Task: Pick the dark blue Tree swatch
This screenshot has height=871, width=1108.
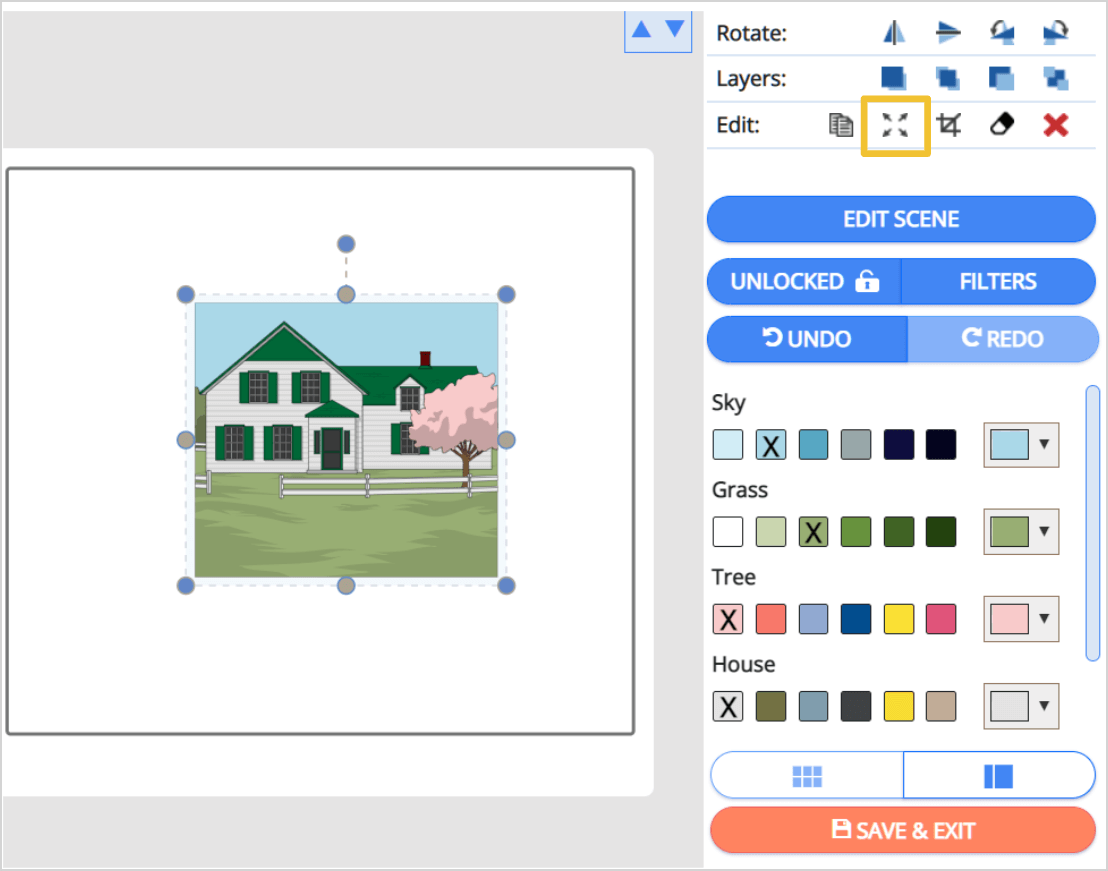Action: pos(856,619)
